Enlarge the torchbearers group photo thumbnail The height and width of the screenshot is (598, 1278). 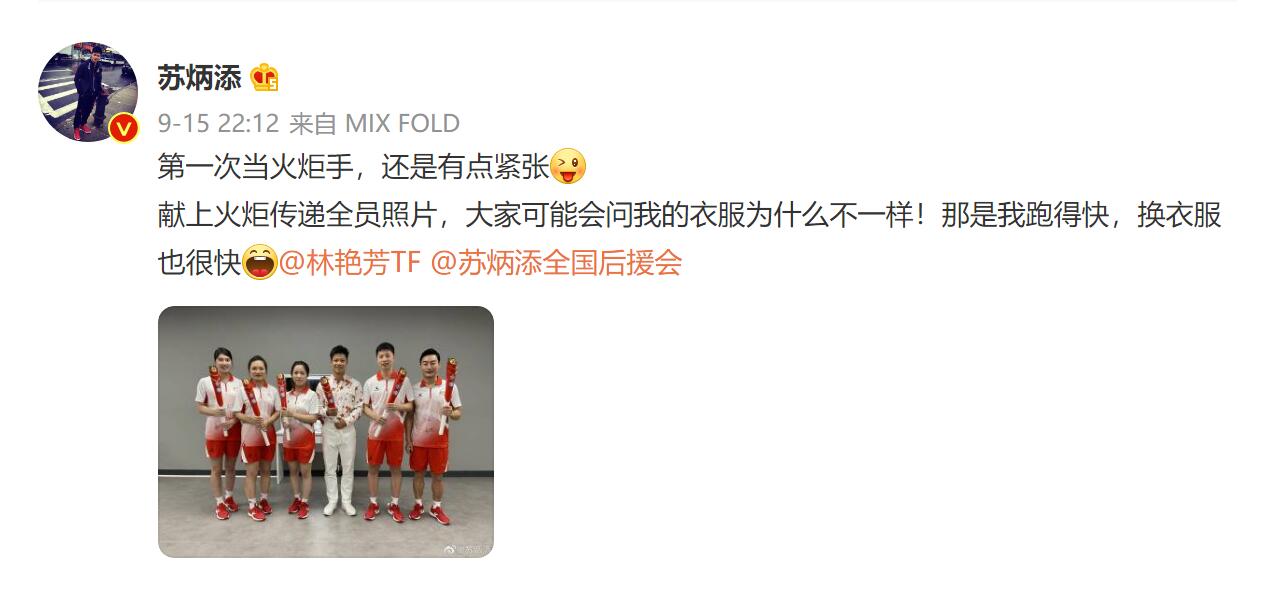pyautogui.click(x=326, y=432)
